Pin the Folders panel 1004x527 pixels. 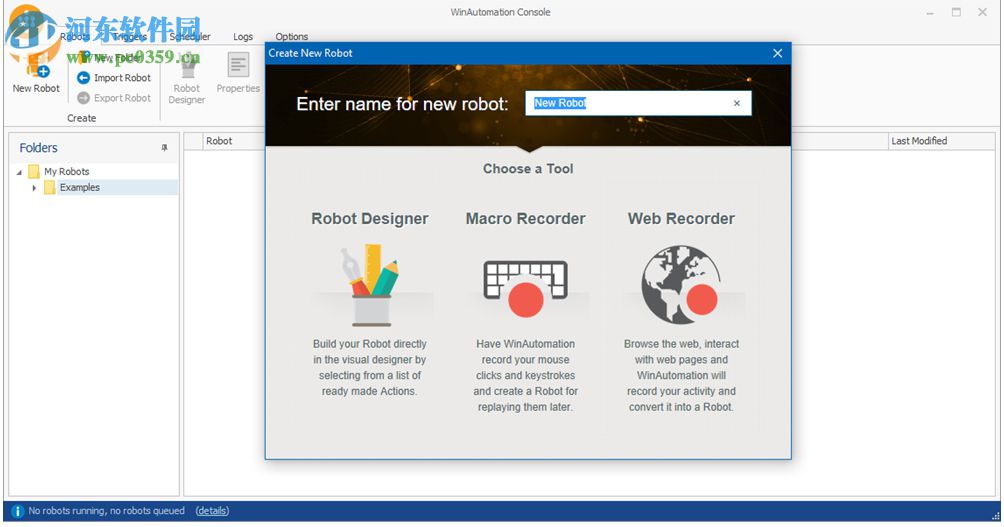tap(165, 148)
